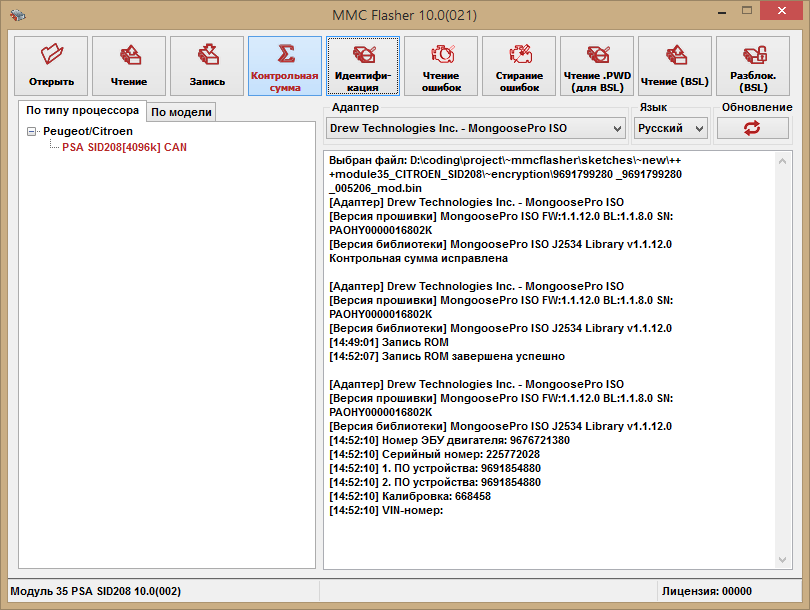The height and width of the screenshot is (610, 810).
Task: Open the Язык language dropdown
Action: pyautogui.click(x=670, y=128)
